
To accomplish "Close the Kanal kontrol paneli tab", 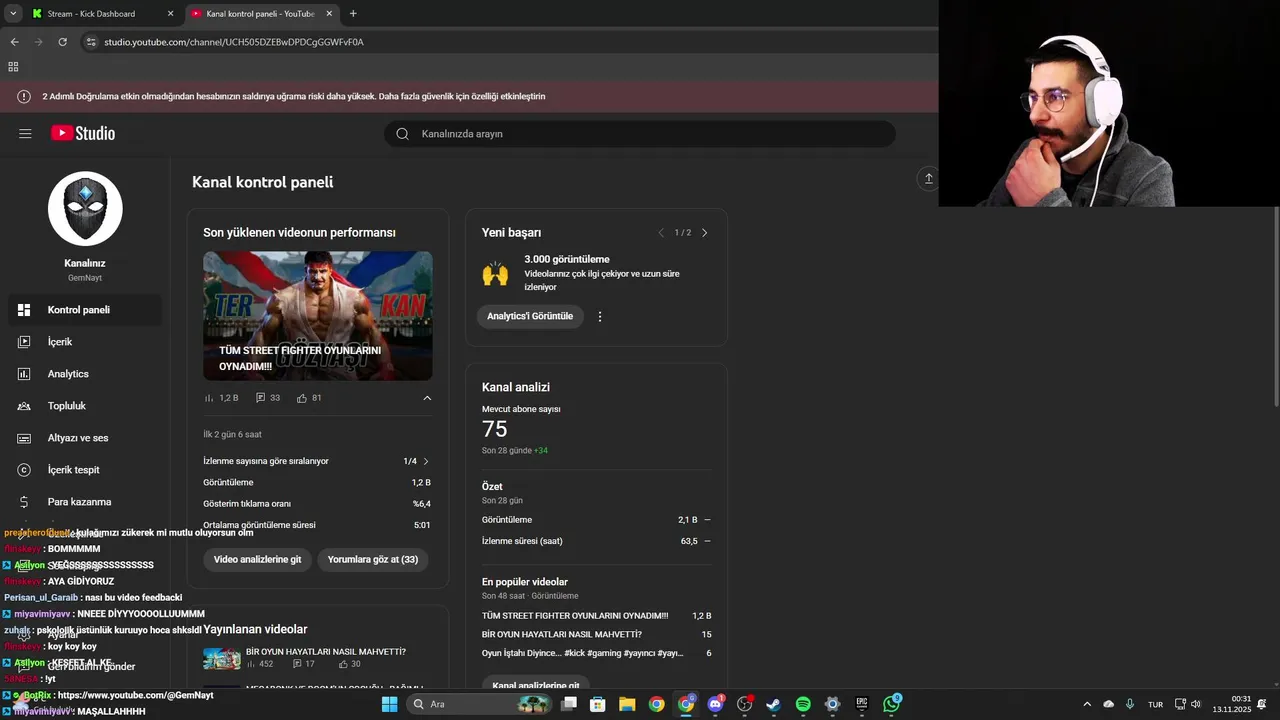I will click(329, 14).
